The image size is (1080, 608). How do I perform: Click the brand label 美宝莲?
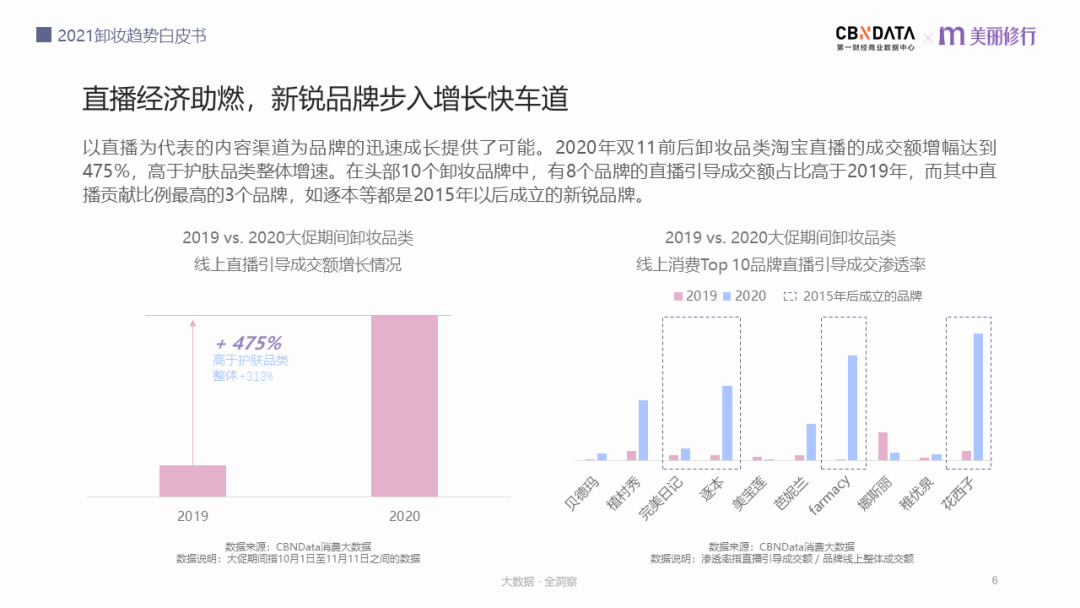click(749, 493)
